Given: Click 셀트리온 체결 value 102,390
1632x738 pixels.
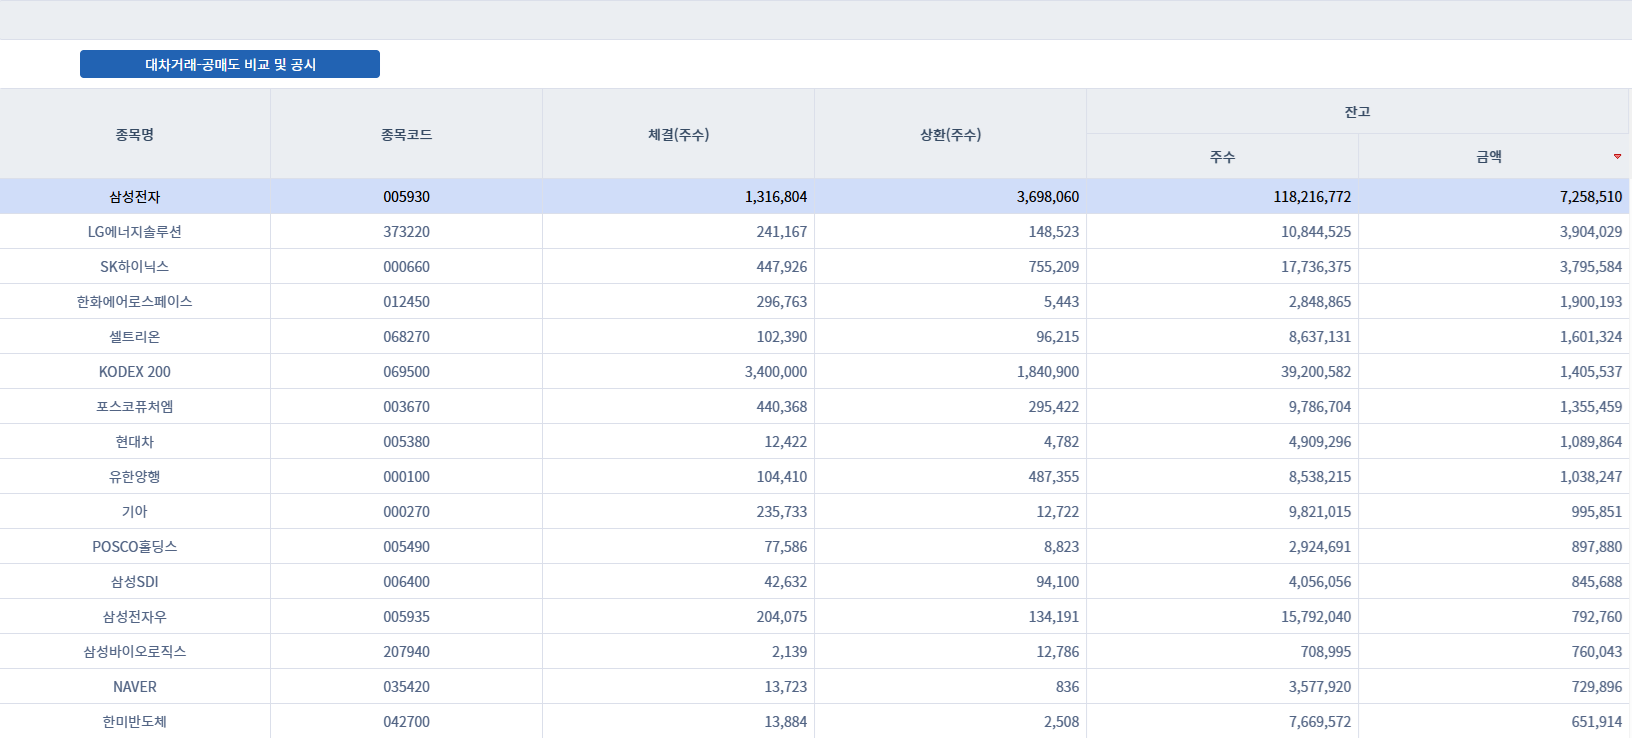Looking at the screenshot, I should [782, 337].
